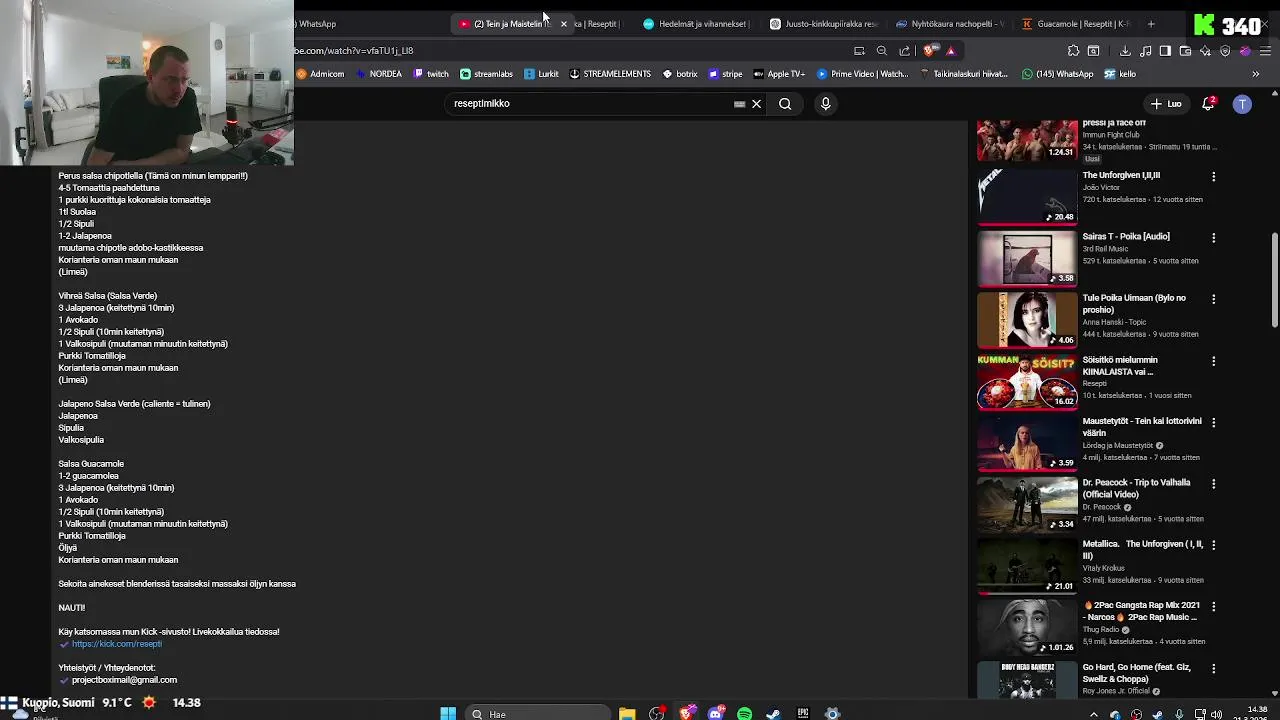Open the Dr. Peacock Trip to Valhalla thumbnail
This screenshot has width=1280, height=720.
1027,504
